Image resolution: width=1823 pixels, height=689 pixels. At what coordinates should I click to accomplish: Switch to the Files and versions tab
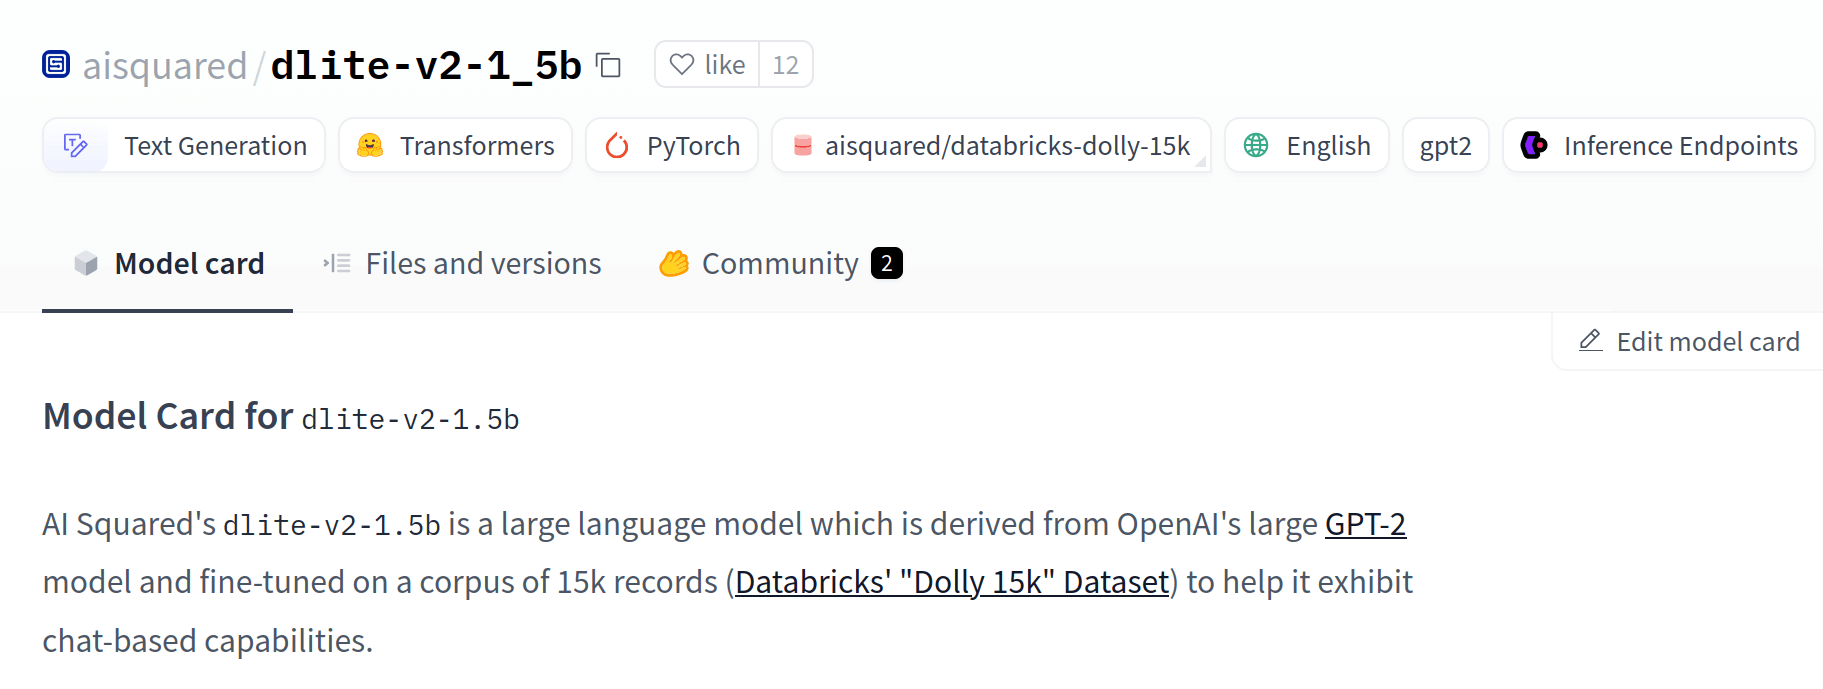482,263
